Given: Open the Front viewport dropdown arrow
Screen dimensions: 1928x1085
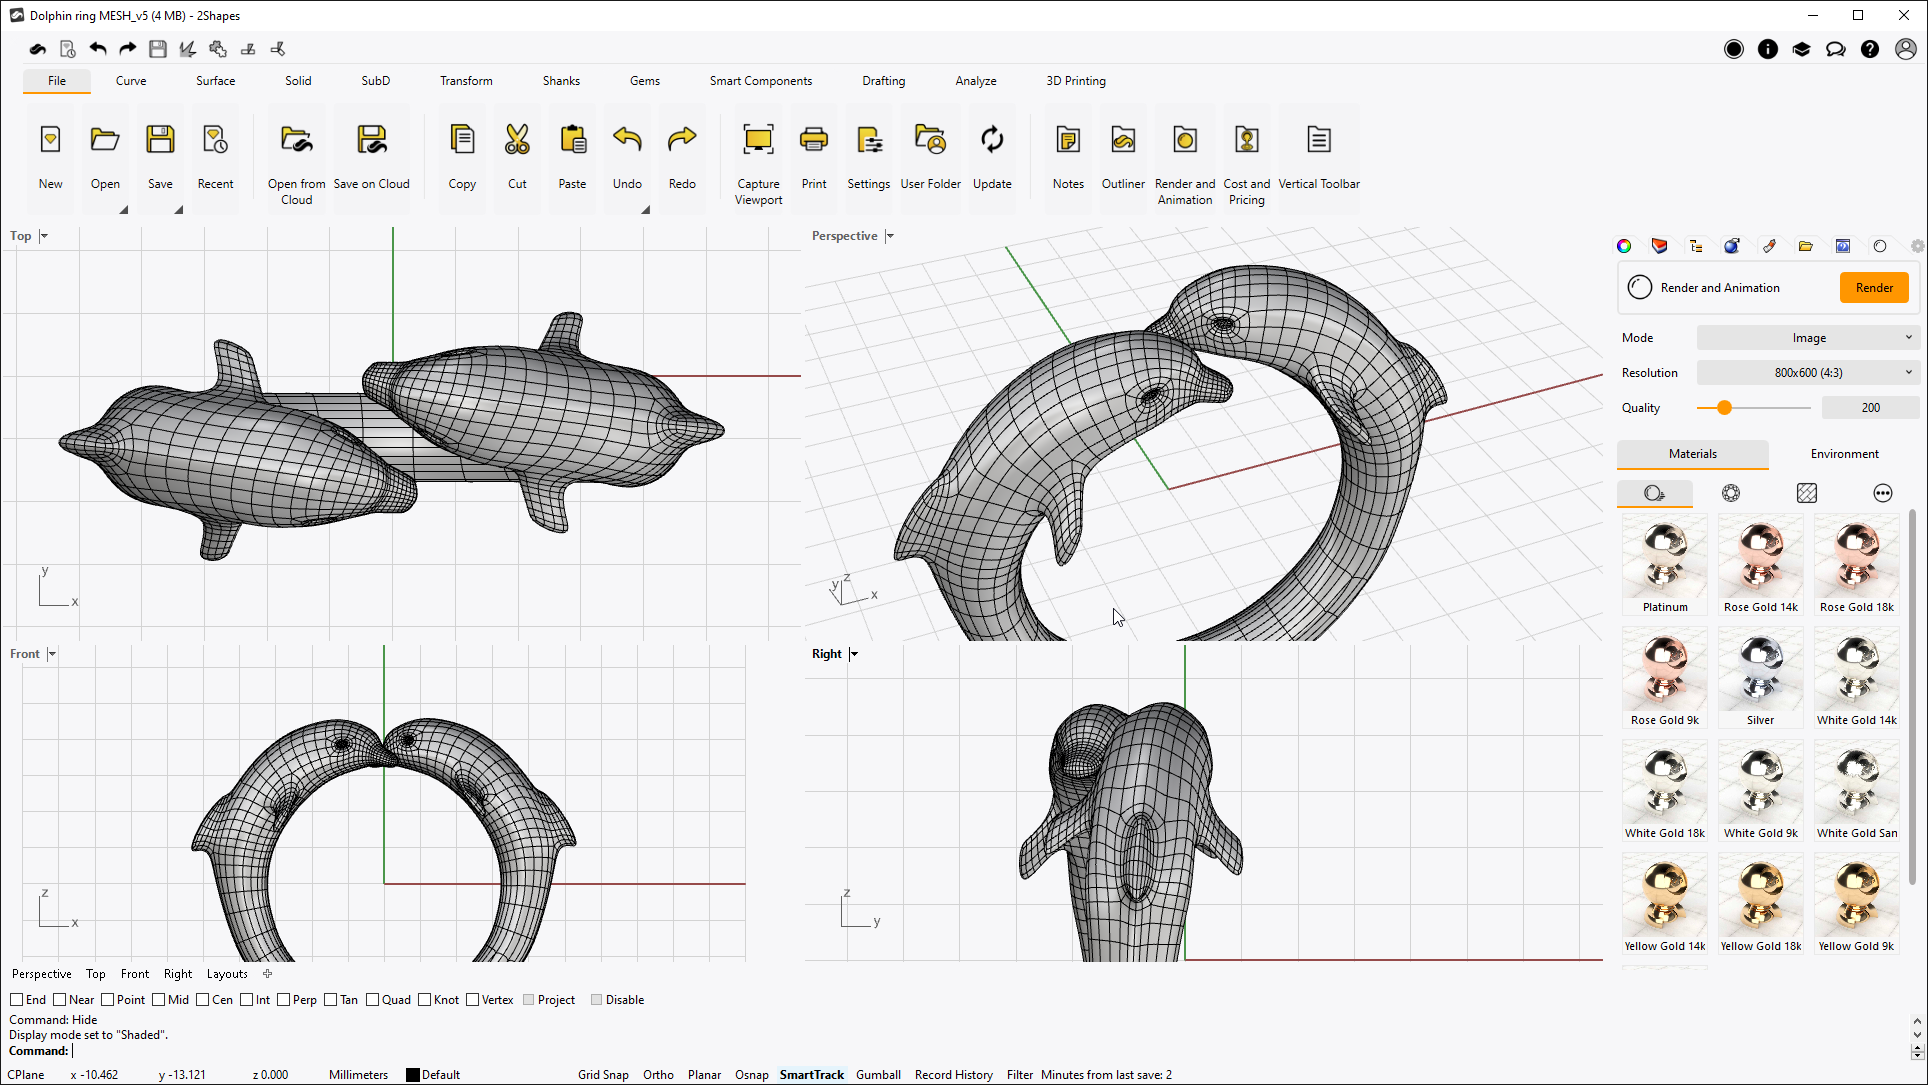Looking at the screenshot, I should coord(52,654).
